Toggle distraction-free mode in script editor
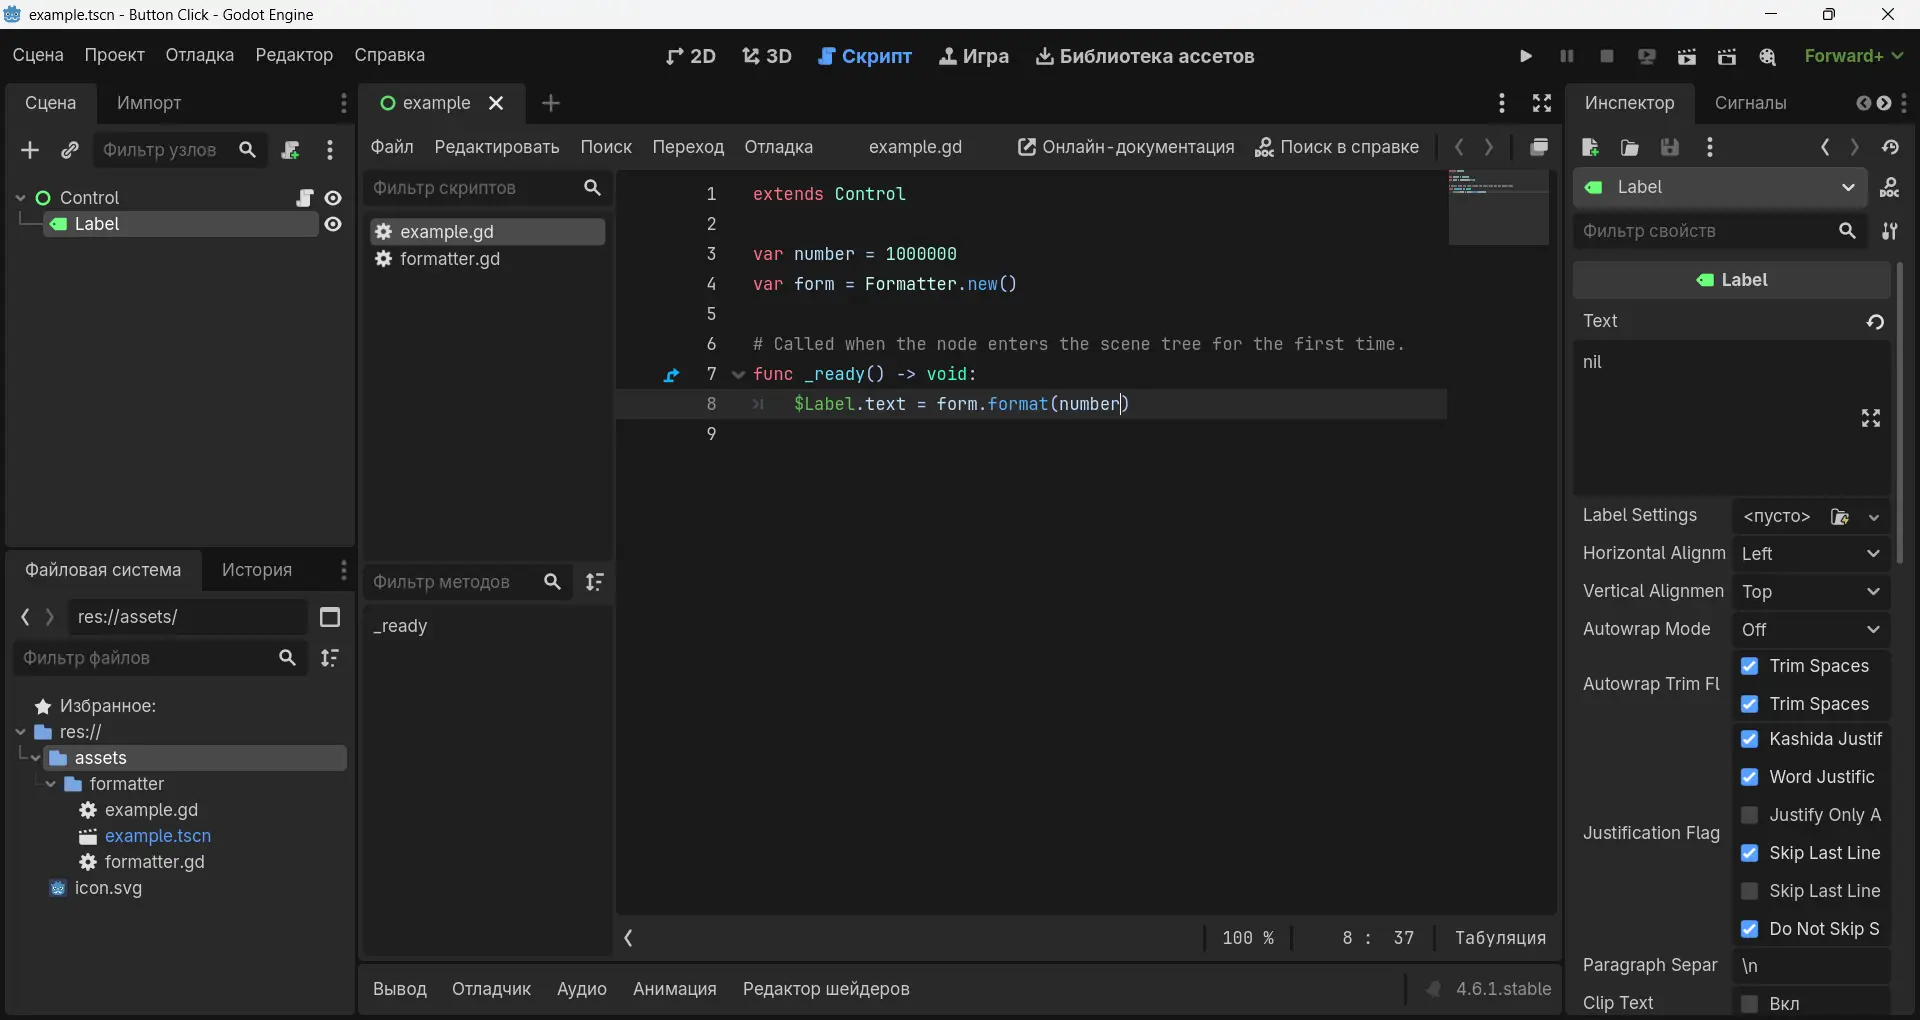The image size is (1920, 1020). click(1542, 103)
